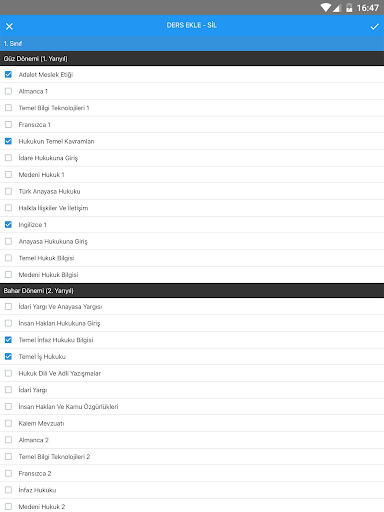Check Medeni Hukuk Bilgisi

click(x=8, y=274)
